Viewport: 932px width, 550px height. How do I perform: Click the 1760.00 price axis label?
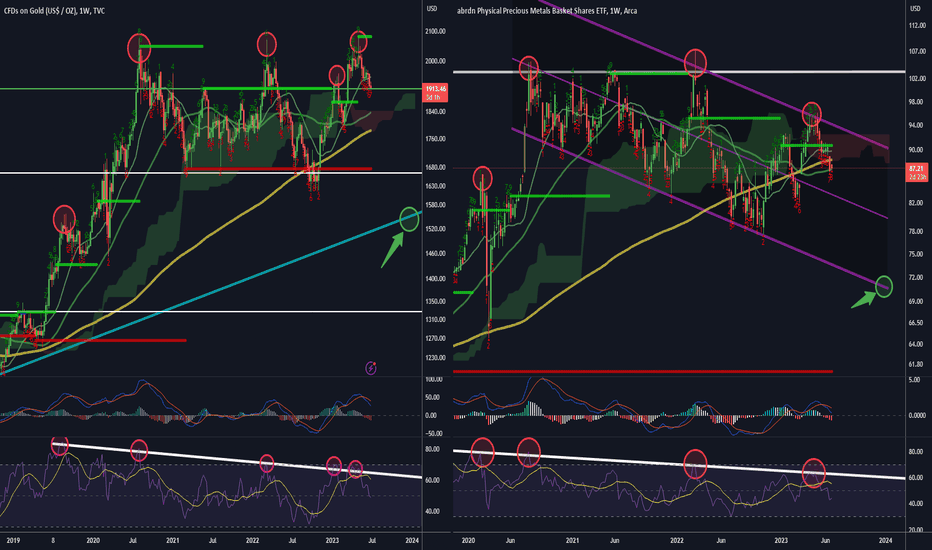click(435, 139)
